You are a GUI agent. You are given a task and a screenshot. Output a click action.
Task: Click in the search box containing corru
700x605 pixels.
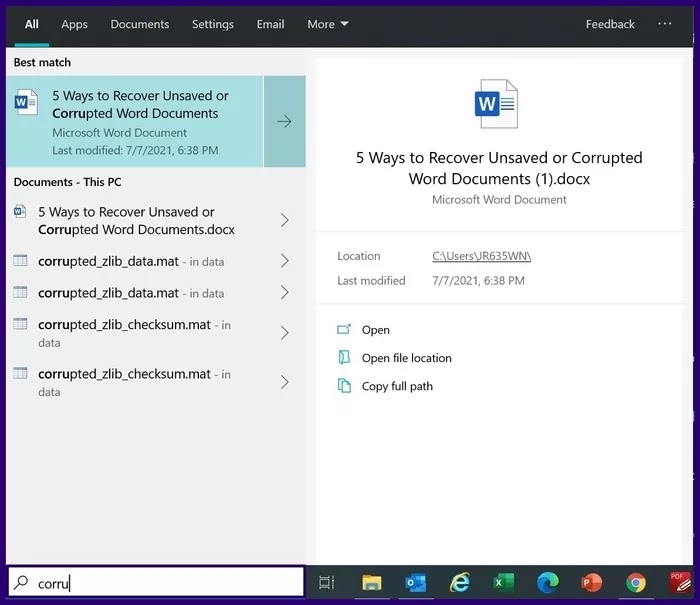coord(156,581)
